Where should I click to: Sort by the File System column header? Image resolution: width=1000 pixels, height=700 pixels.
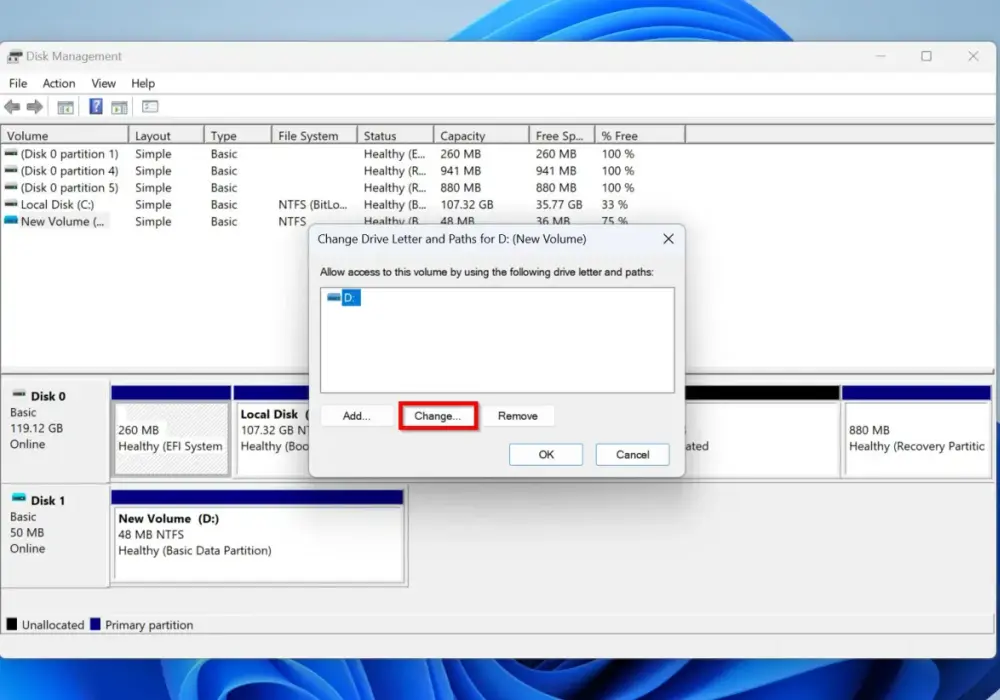coord(314,135)
